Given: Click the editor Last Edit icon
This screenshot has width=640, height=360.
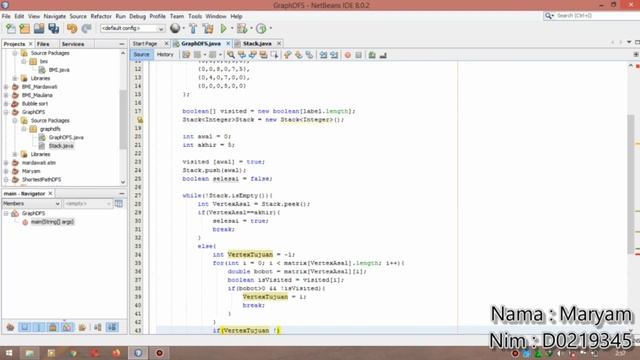Looking at the screenshot, I should 186,55.
